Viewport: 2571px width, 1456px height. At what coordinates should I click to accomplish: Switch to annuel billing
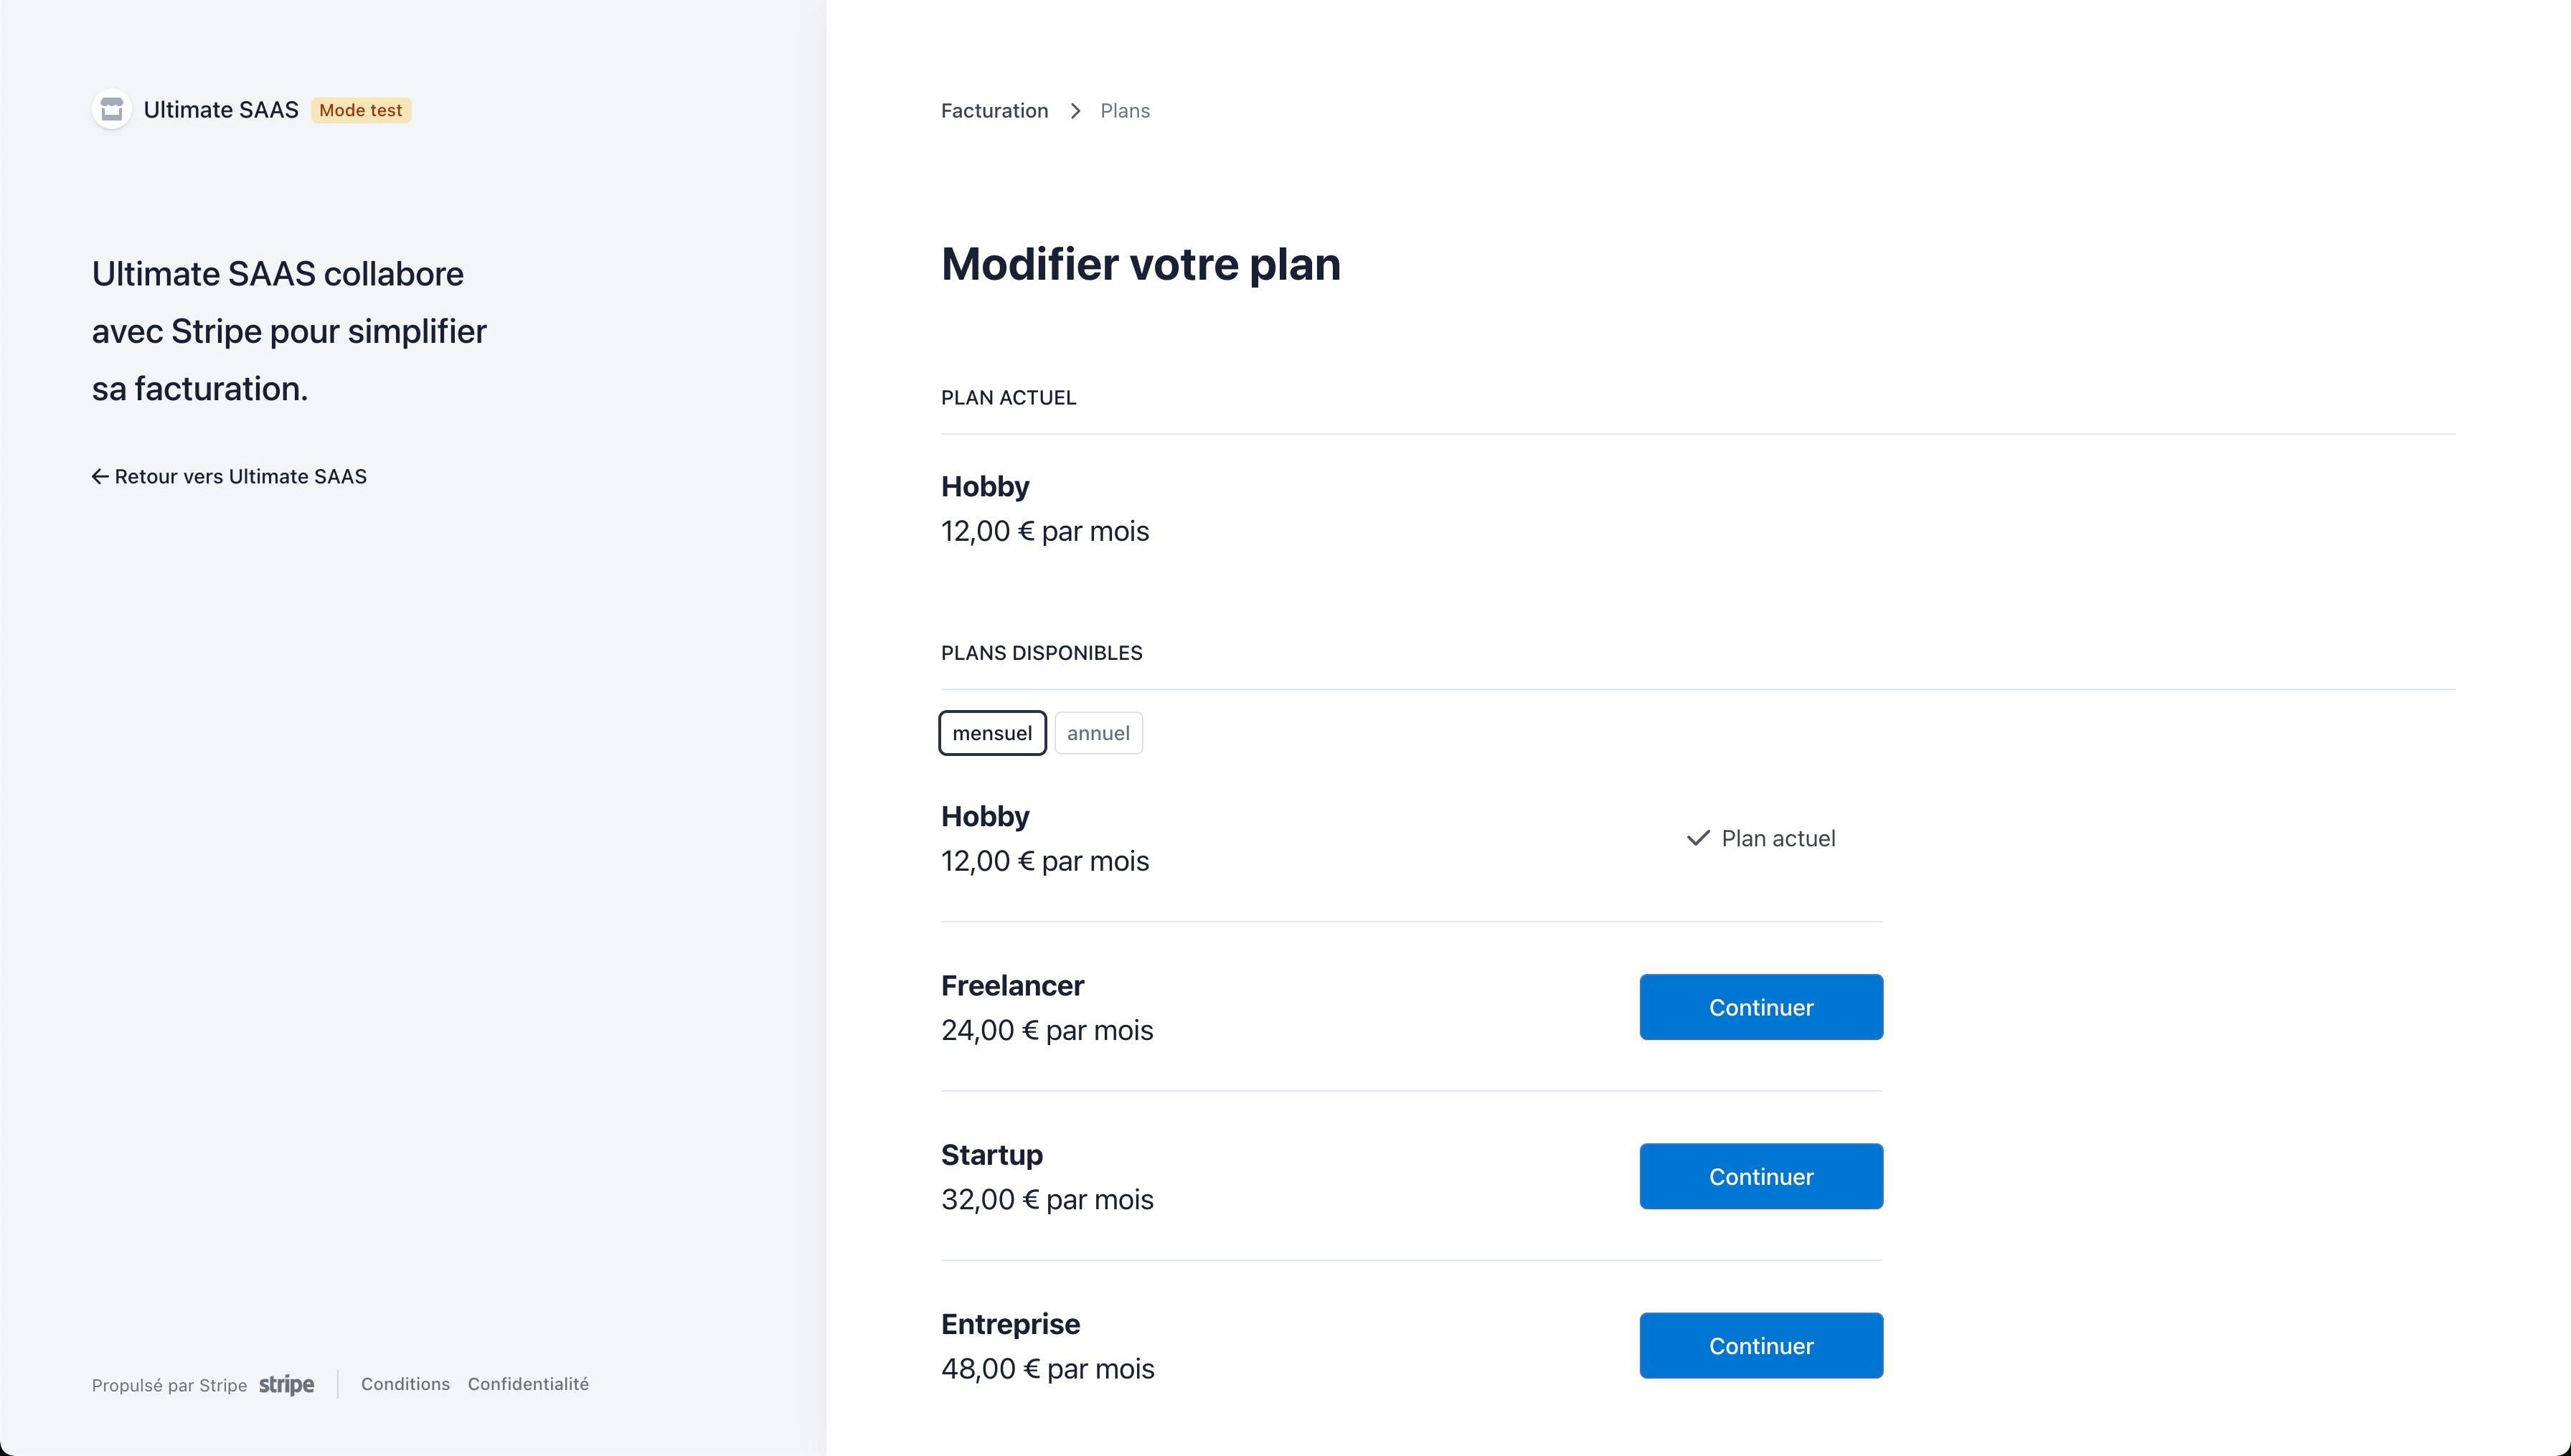tap(1098, 733)
